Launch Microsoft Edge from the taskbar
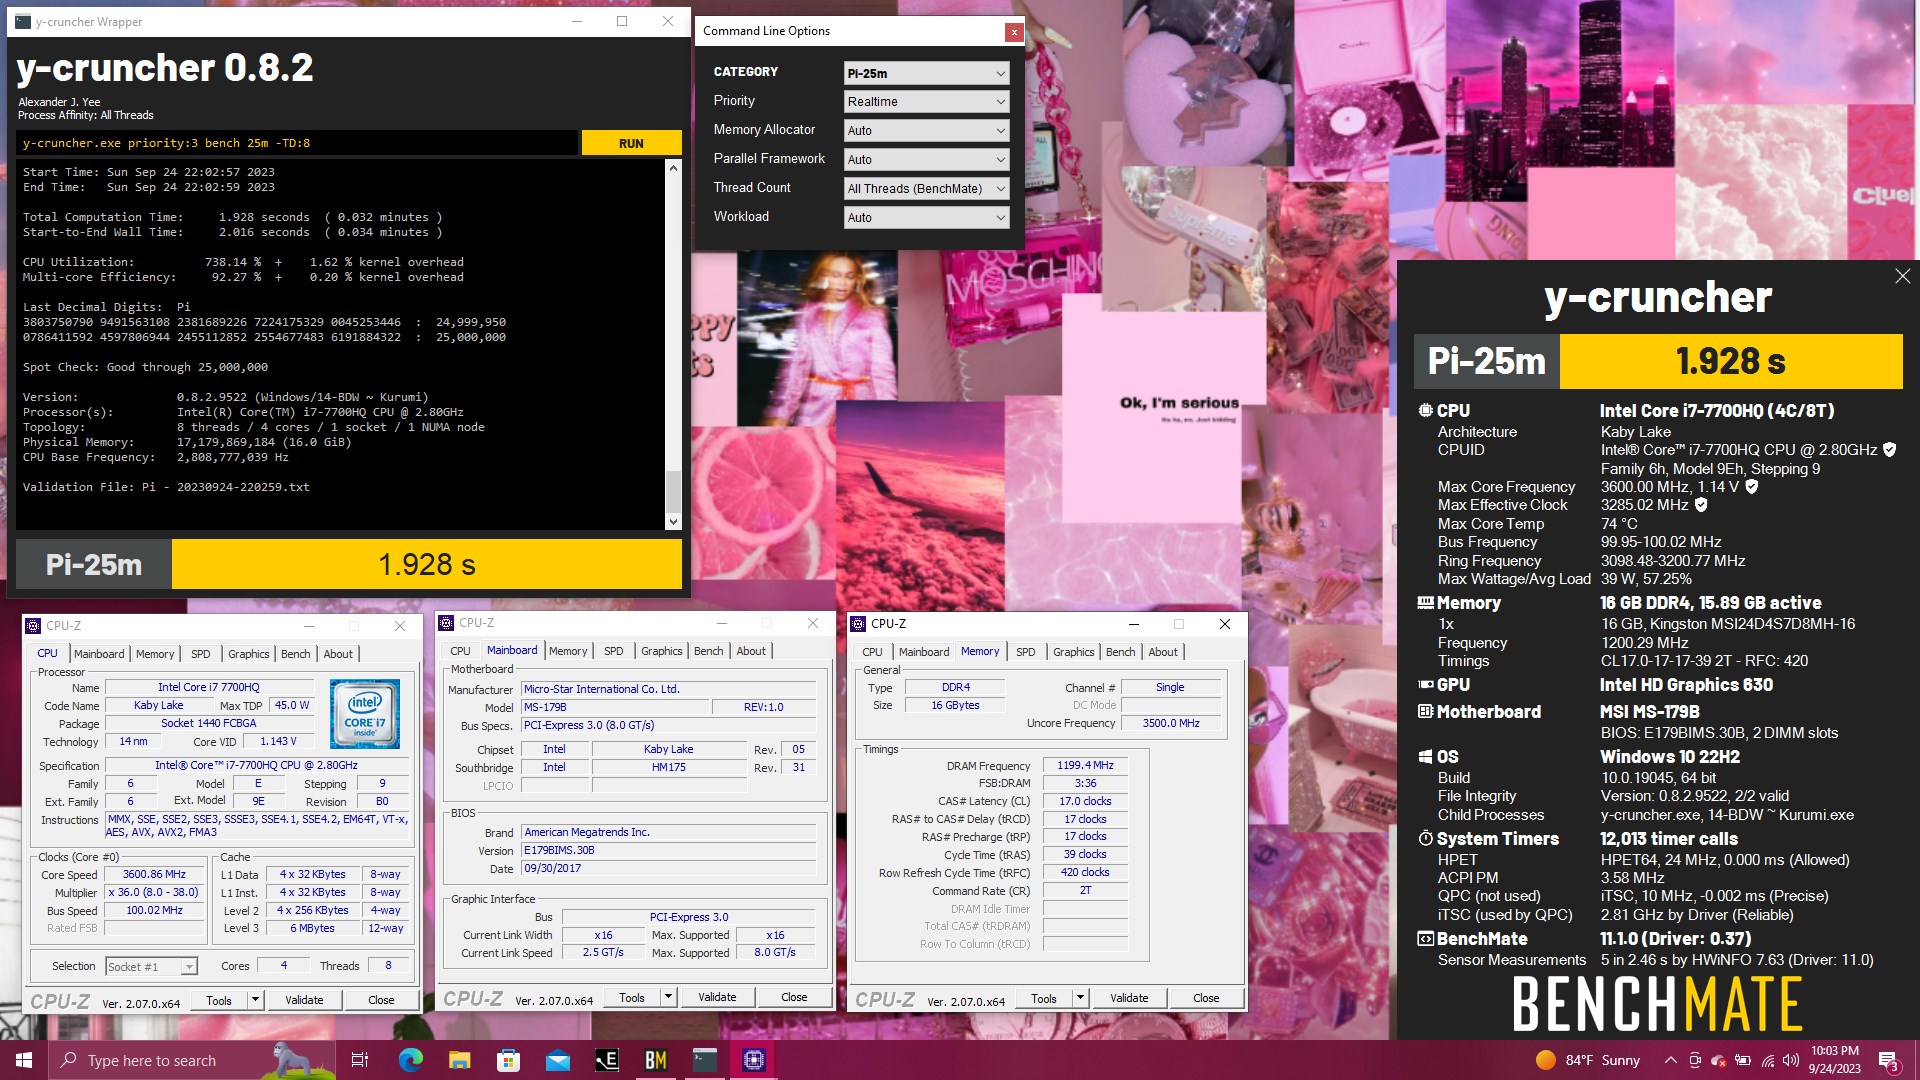This screenshot has width=1920, height=1080. point(410,1060)
